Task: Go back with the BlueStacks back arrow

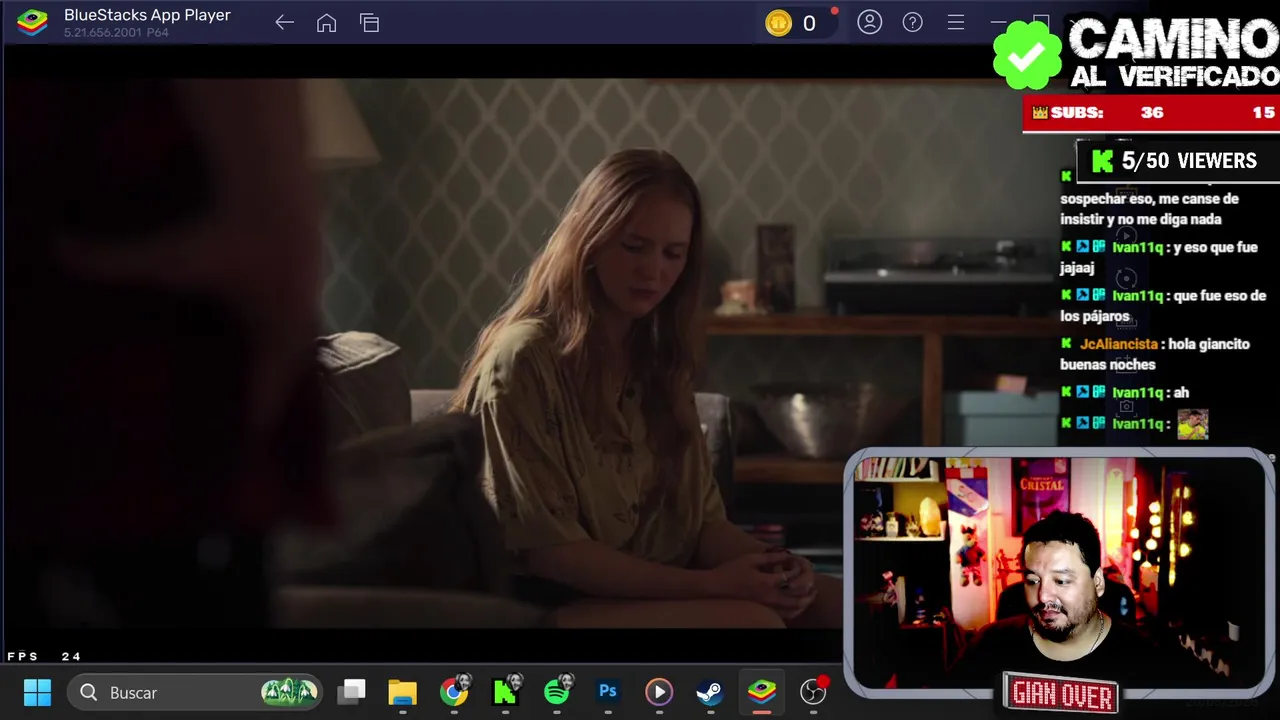Action: tap(284, 22)
